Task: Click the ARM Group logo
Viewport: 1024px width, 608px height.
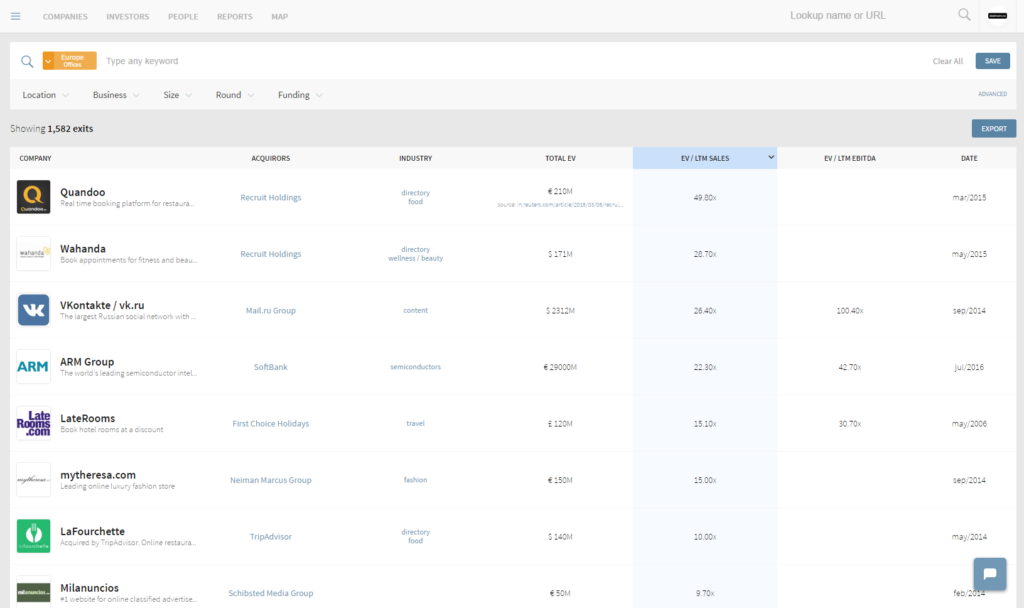Action: [x=33, y=367]
